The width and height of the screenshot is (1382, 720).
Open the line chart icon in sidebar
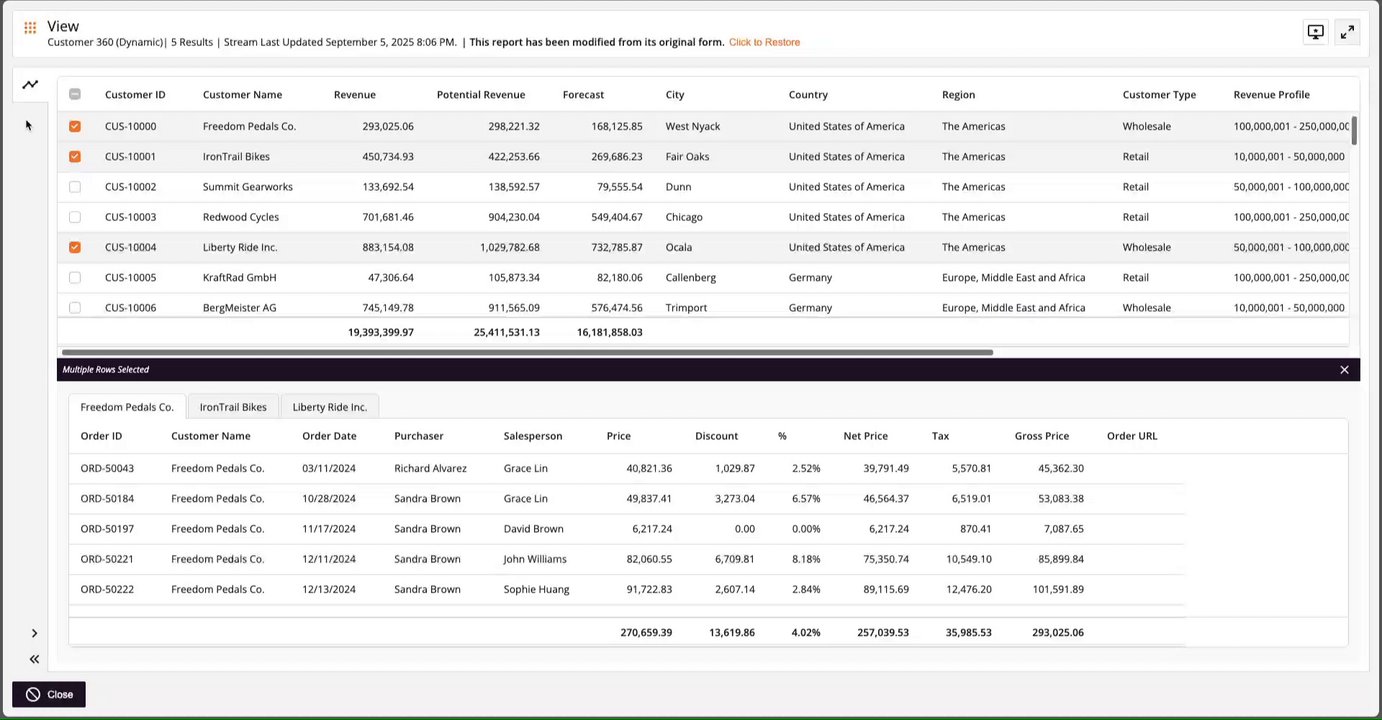pos(30,85)
